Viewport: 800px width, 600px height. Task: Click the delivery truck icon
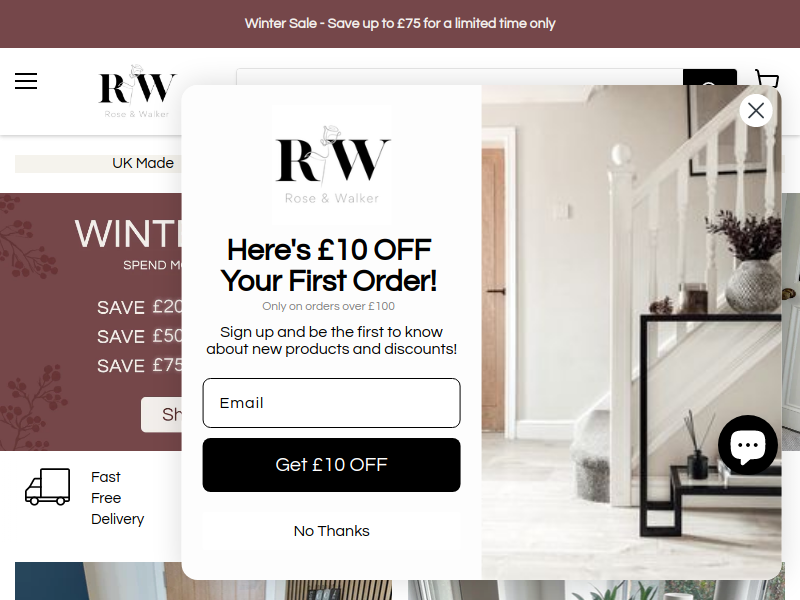(47, 487)
